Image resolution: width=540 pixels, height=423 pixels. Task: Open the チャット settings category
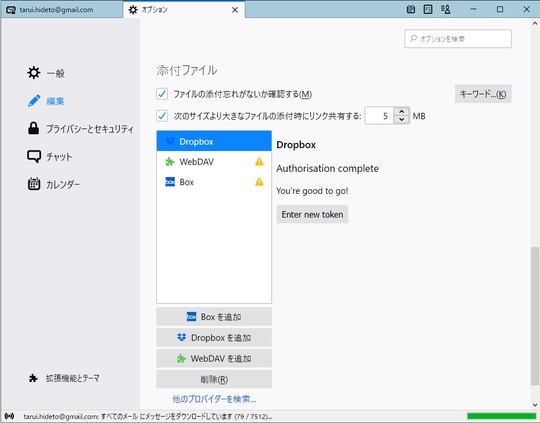point(50,156)
